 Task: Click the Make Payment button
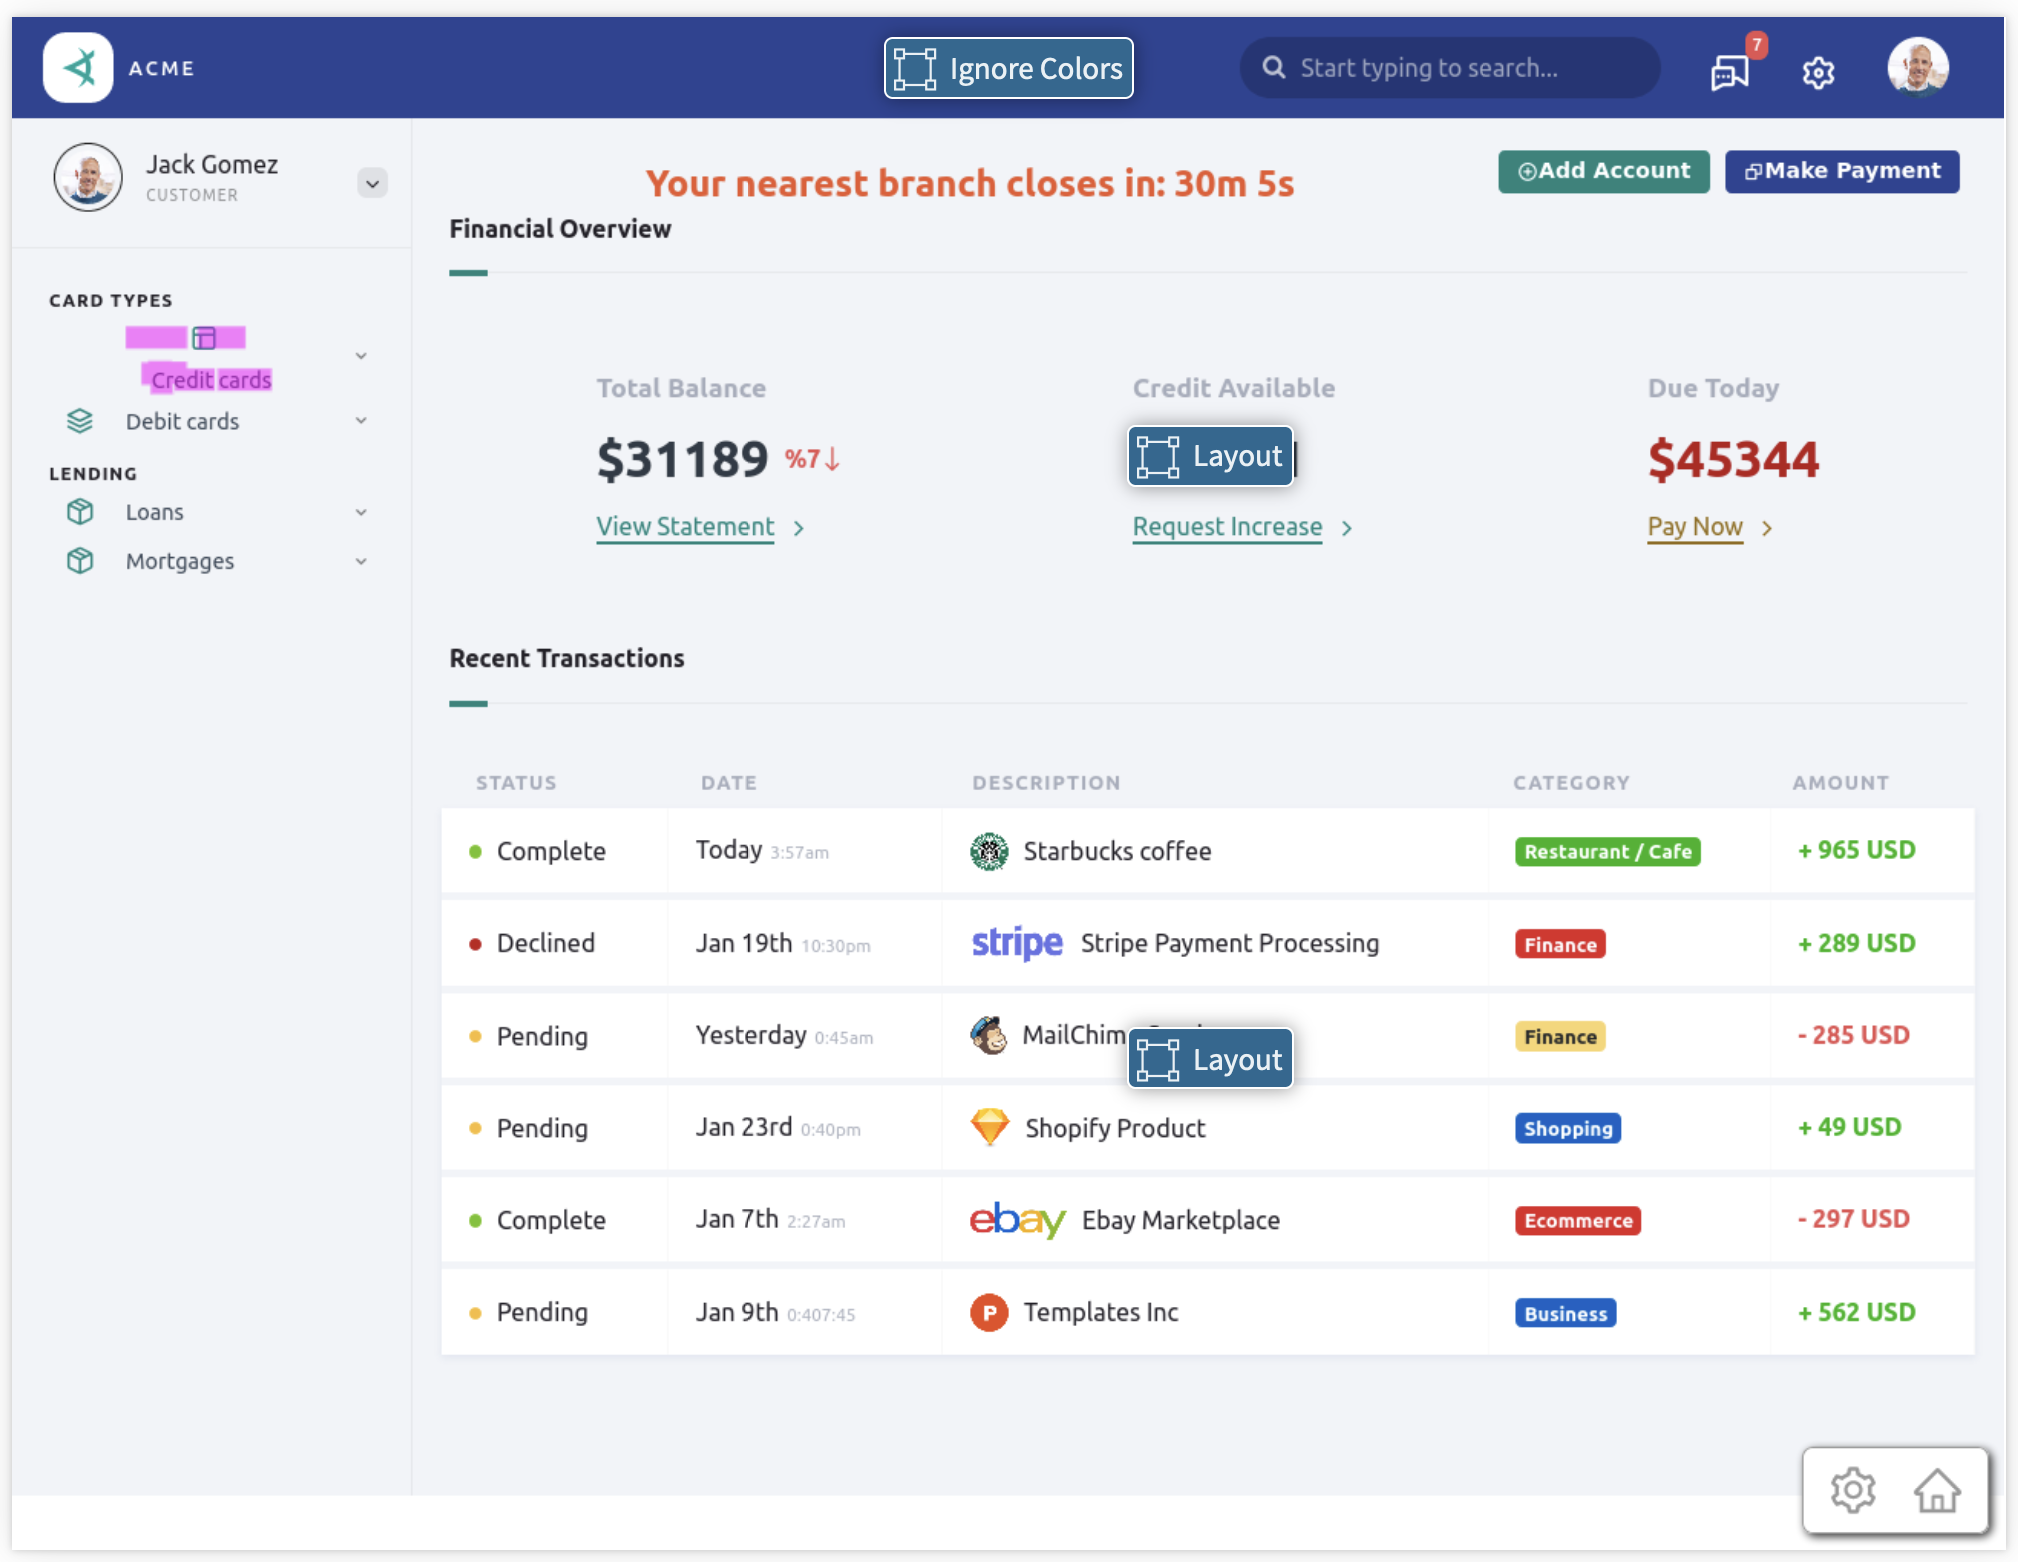[x=1841, y=171]
